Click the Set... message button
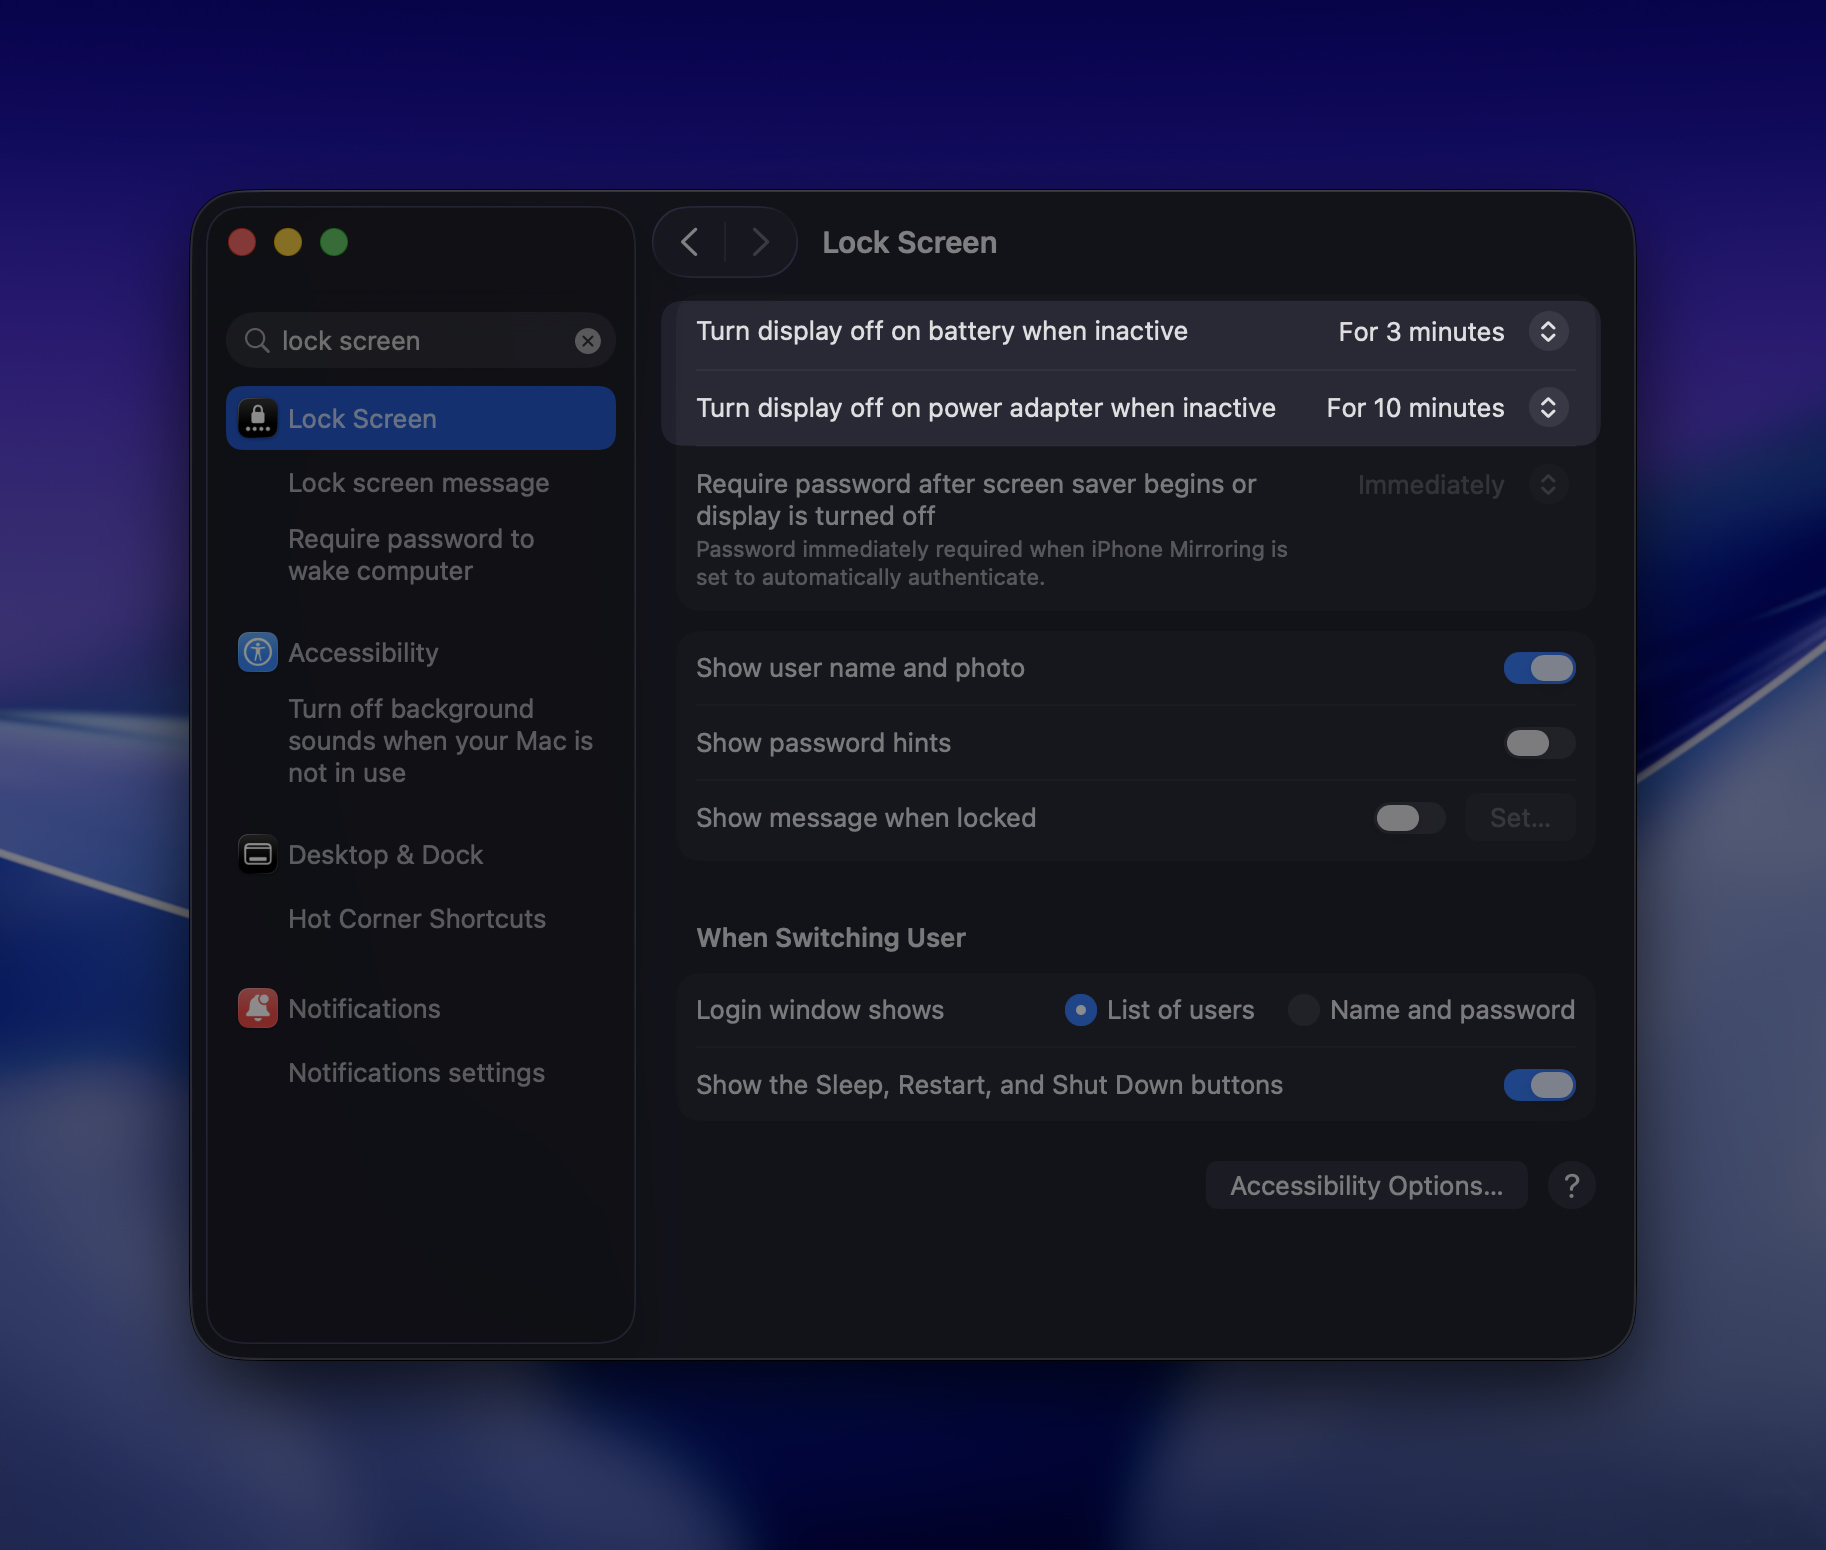This screenshot has height=1550, width=1826. tap(1520, 818)
